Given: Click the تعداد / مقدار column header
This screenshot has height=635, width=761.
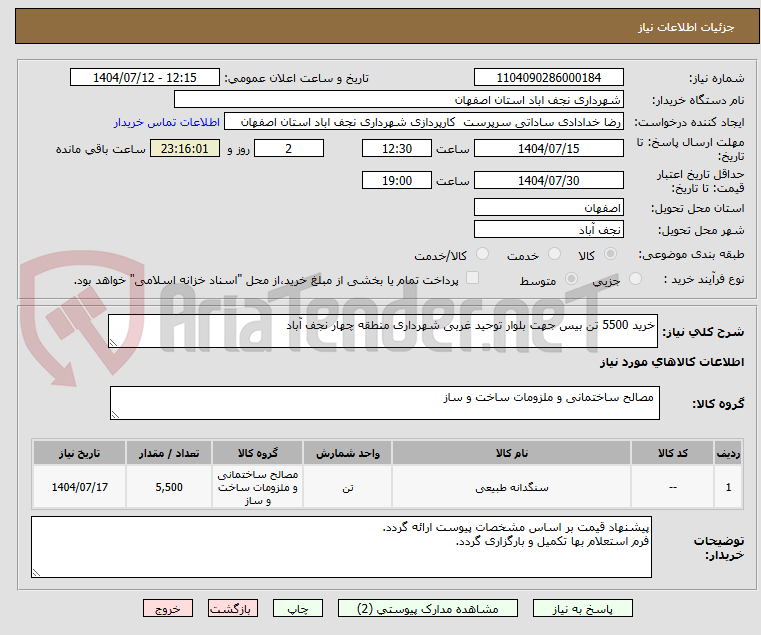Looking at the screenshot, I should [168, 453].
